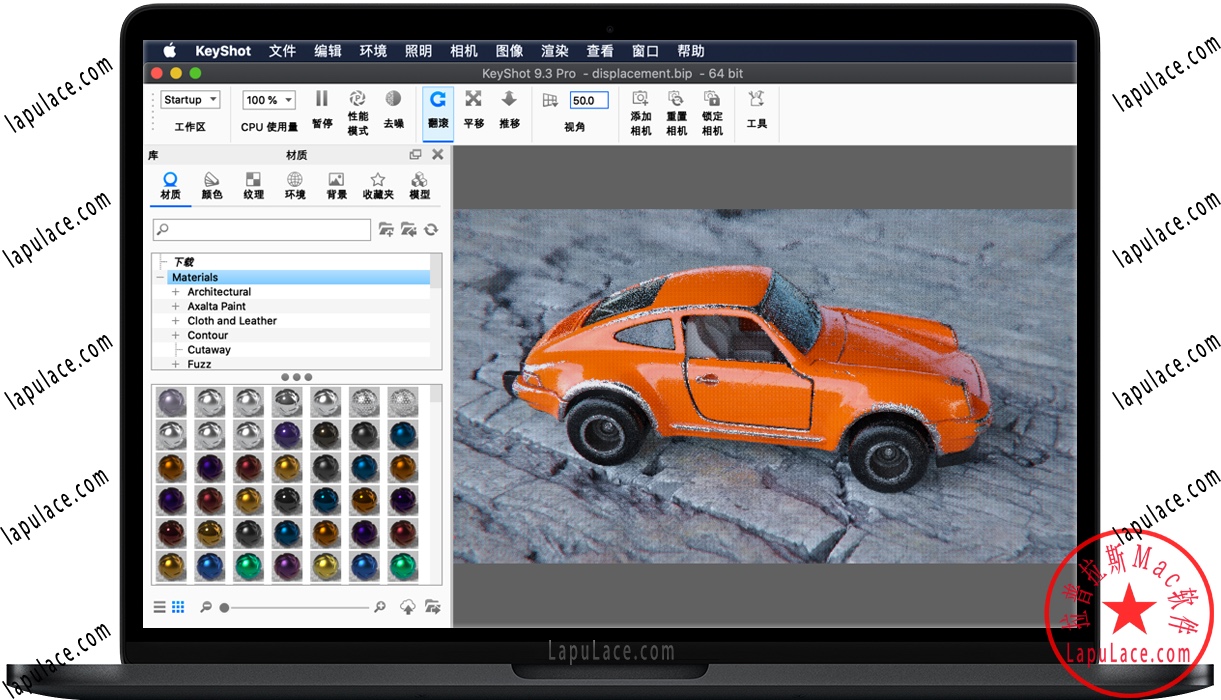
Task: Open the 环境 menu in menu bar
Action: (x=373, y=51)
